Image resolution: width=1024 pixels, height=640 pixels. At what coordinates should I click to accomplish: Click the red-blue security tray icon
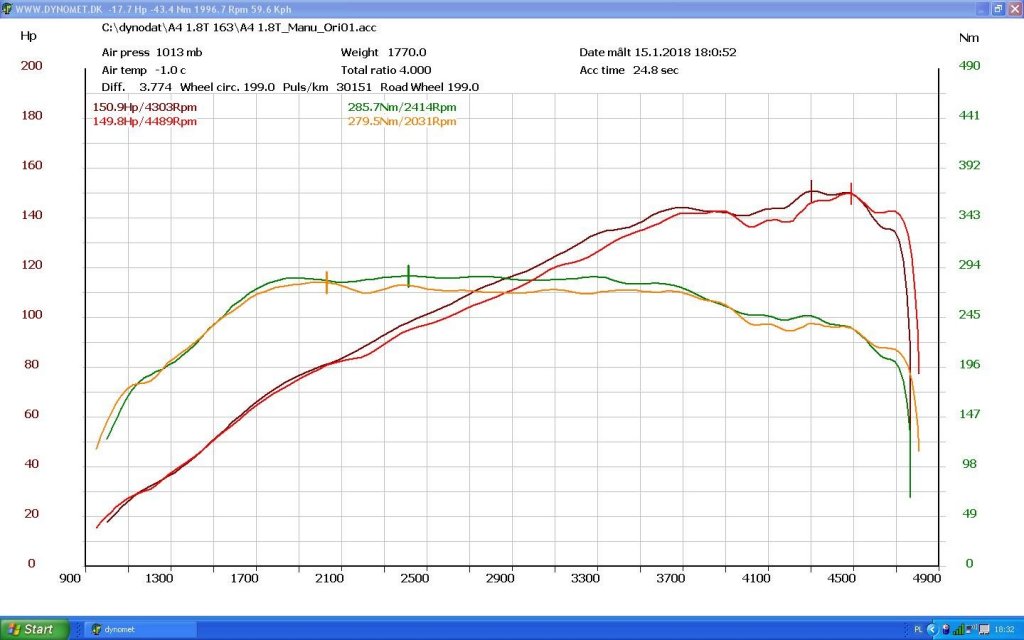946,630
